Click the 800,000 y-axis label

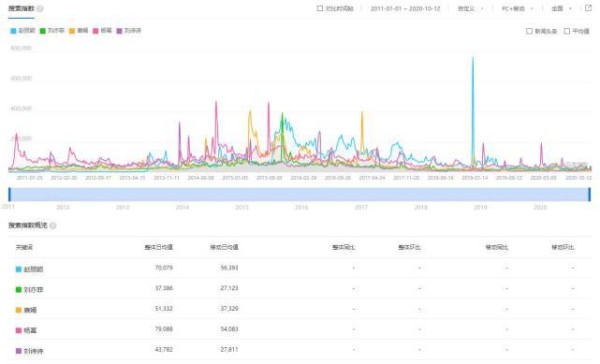click(x=21, y=48)
